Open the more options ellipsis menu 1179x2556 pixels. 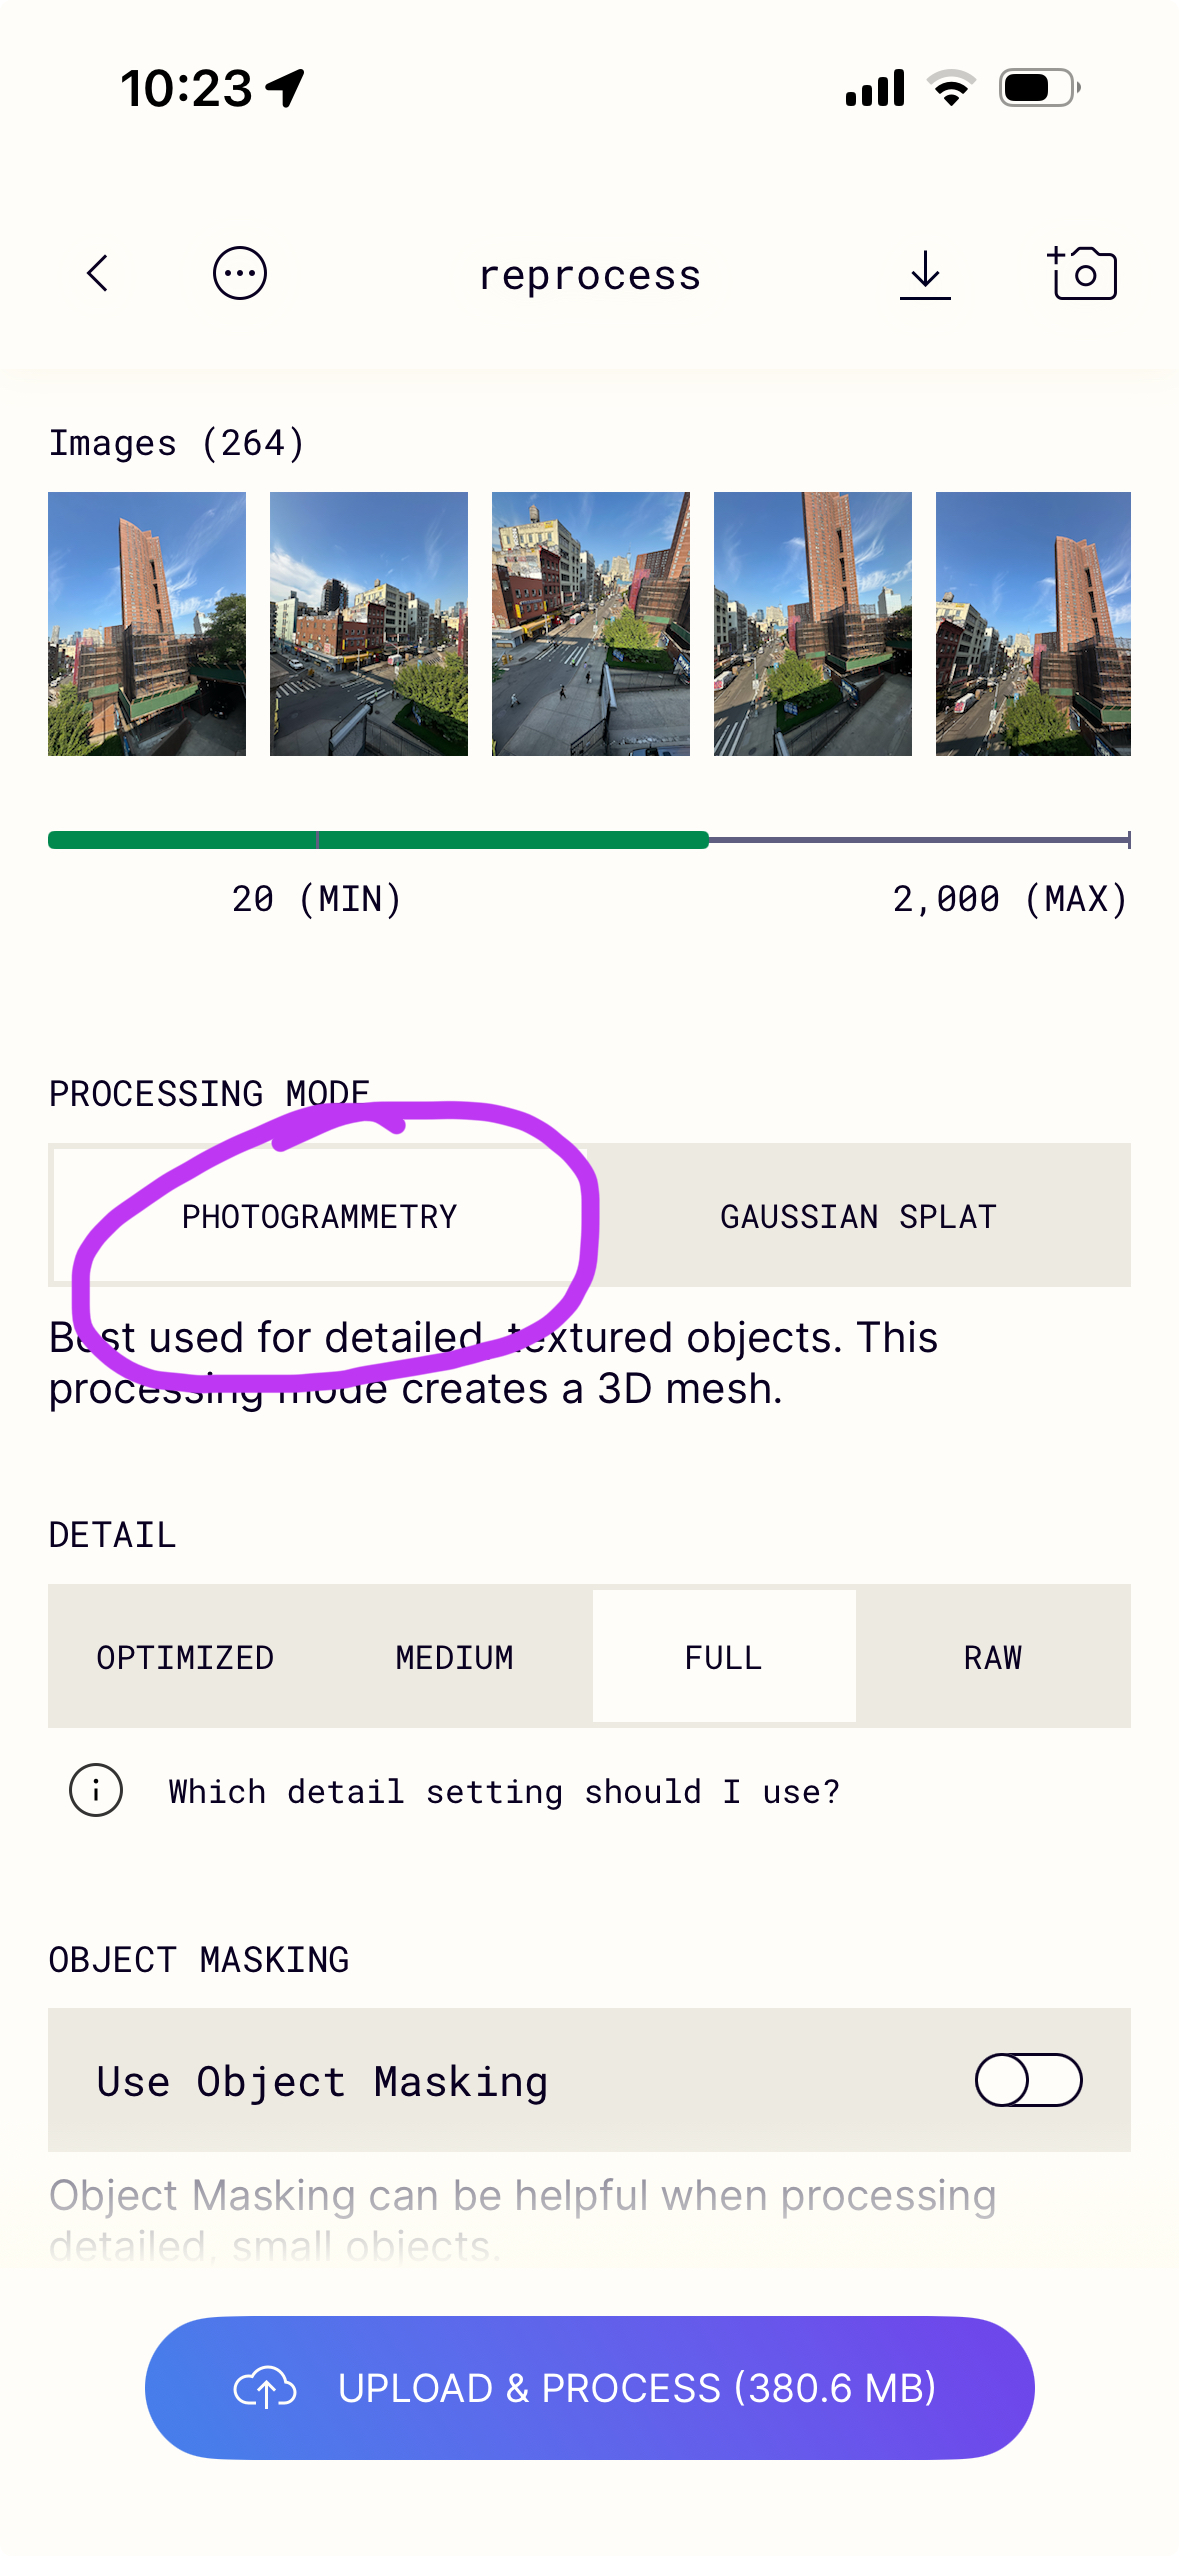tap(240, 273)
